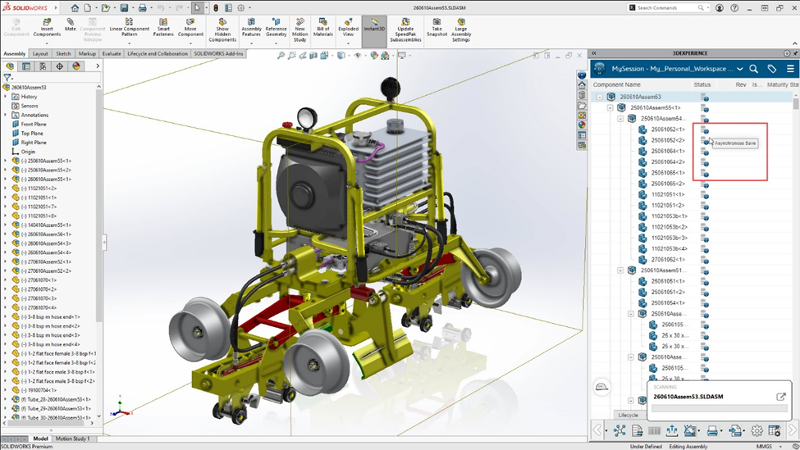Viewport: 800px width, 450px height.
Task: Expand the History node in feature tree
Action: pos(6,97)
